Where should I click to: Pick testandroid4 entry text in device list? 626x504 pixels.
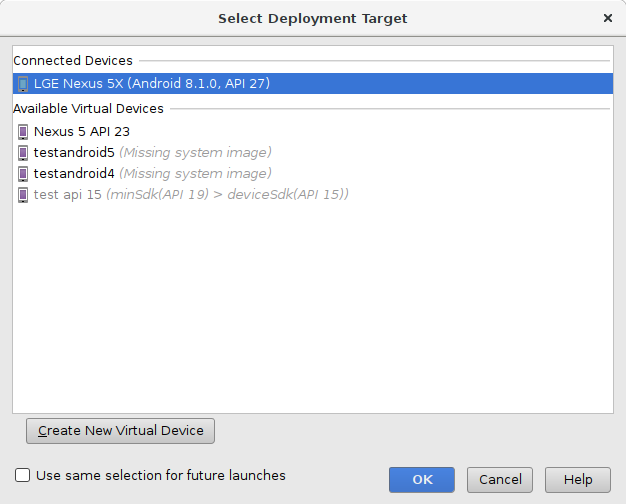(x=75, y=173)
